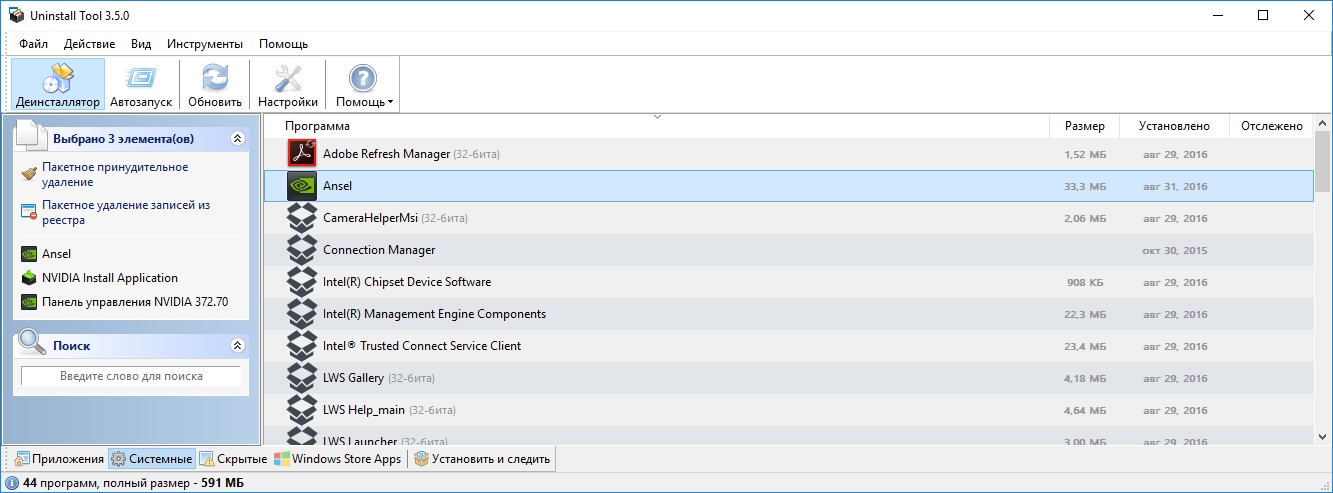Click Пакетное принудительное удаление link
Viewport: 1333px width, 493px height.
click(x=114, y=174)
